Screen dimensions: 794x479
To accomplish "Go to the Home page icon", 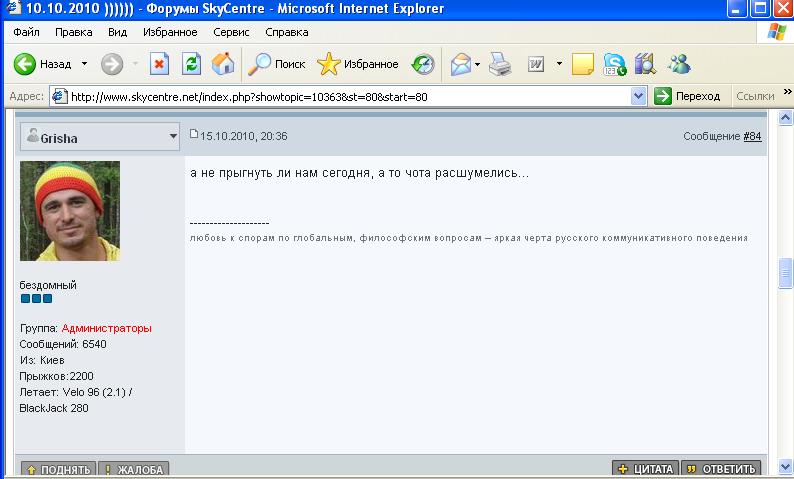I will coord(223,64).
